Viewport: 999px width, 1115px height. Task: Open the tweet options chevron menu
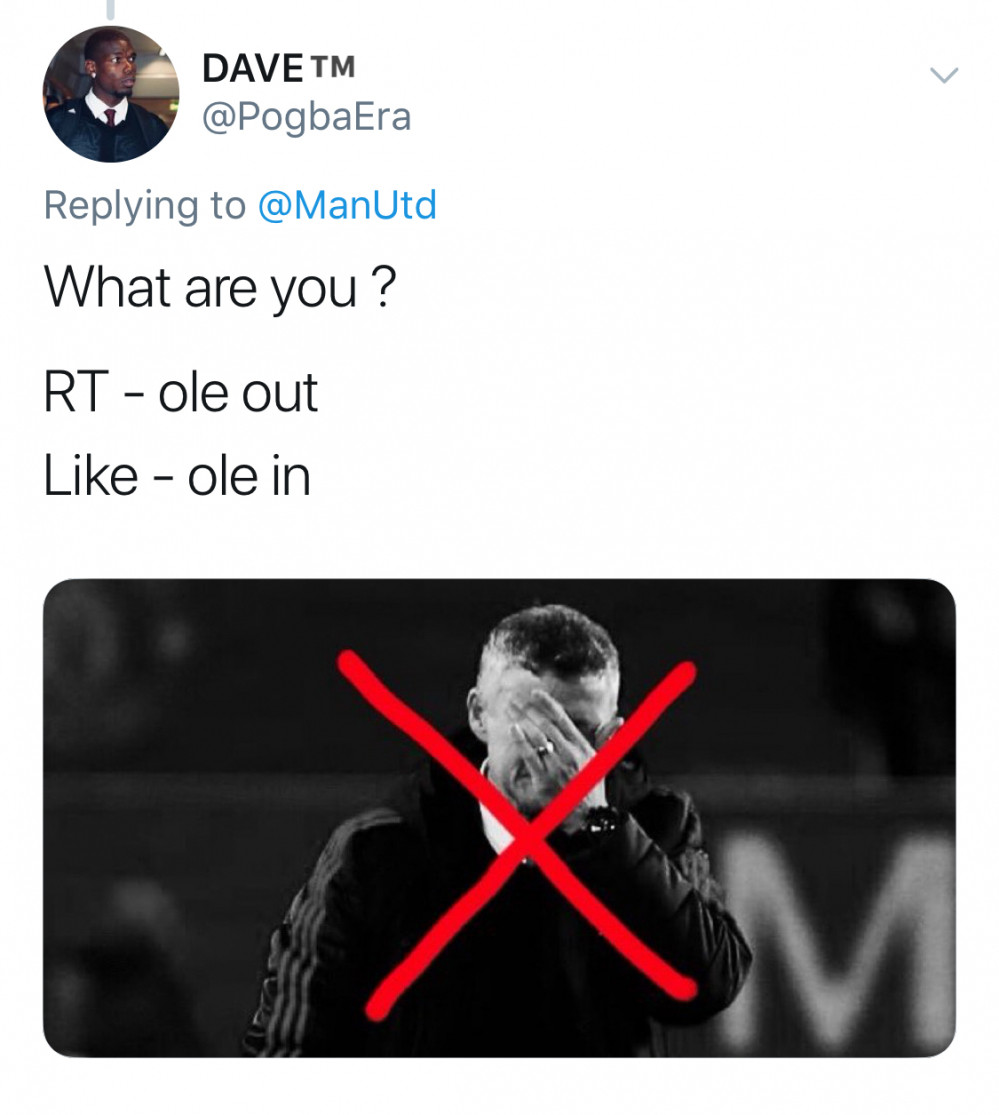pyautogui.click(x=944, y=75)
